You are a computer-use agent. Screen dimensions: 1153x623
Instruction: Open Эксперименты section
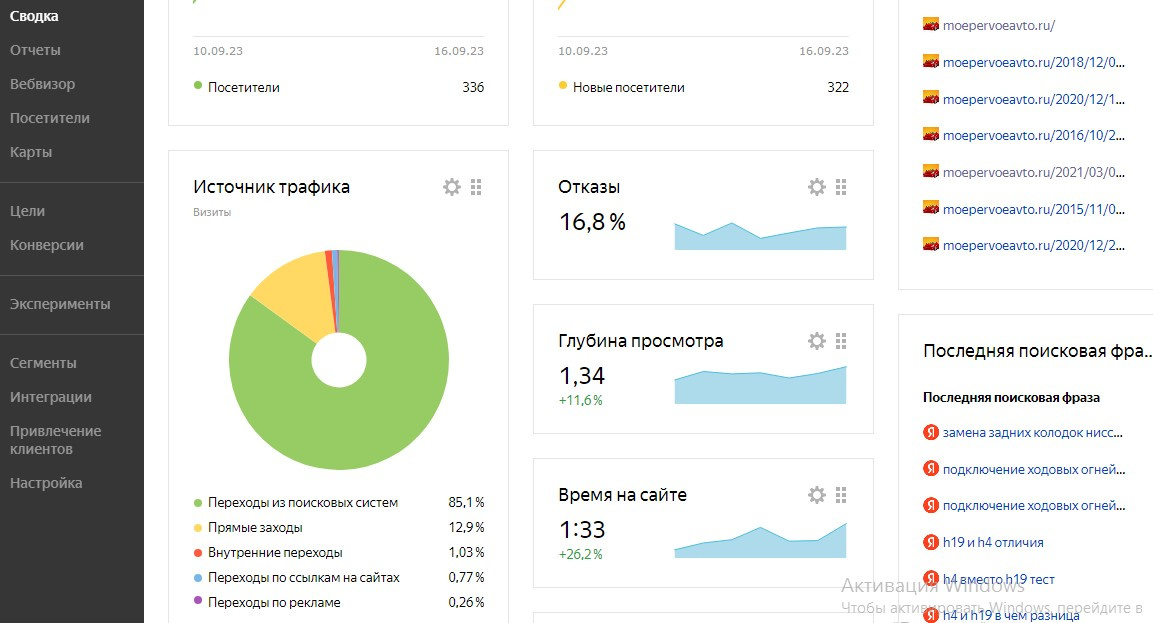[x=60, y=304]
